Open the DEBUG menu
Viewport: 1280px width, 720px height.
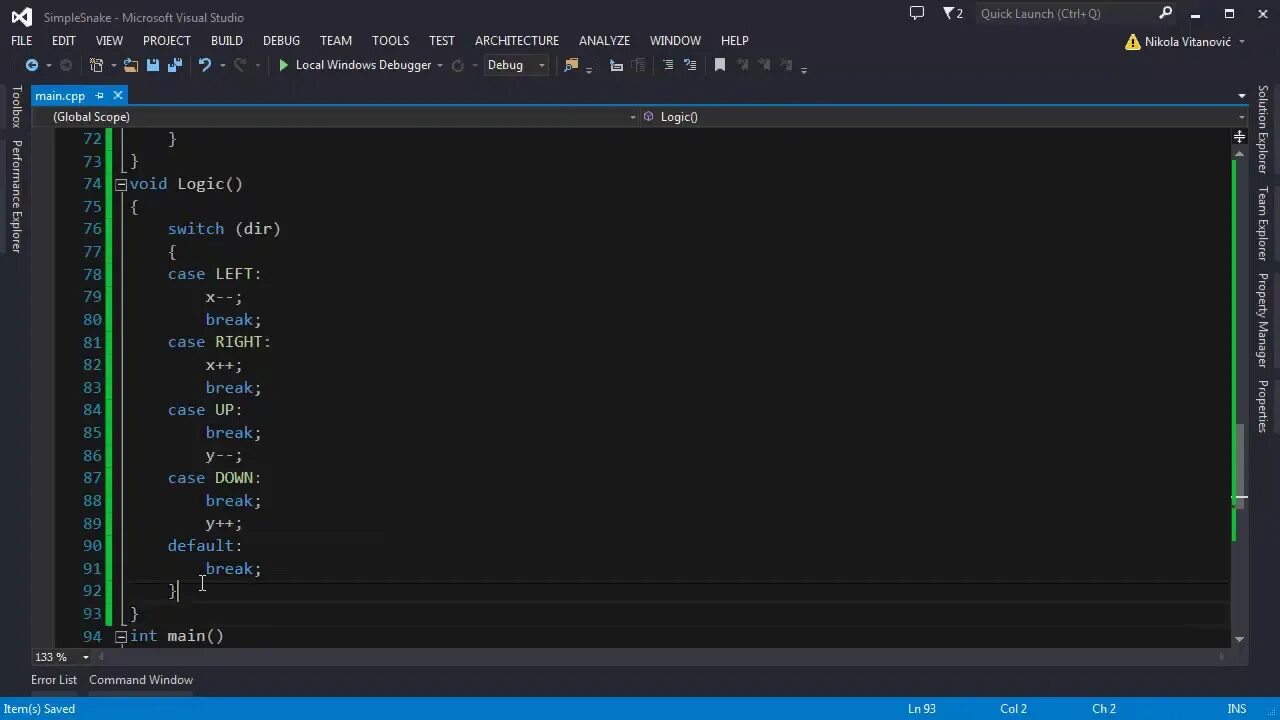(282, 41)
